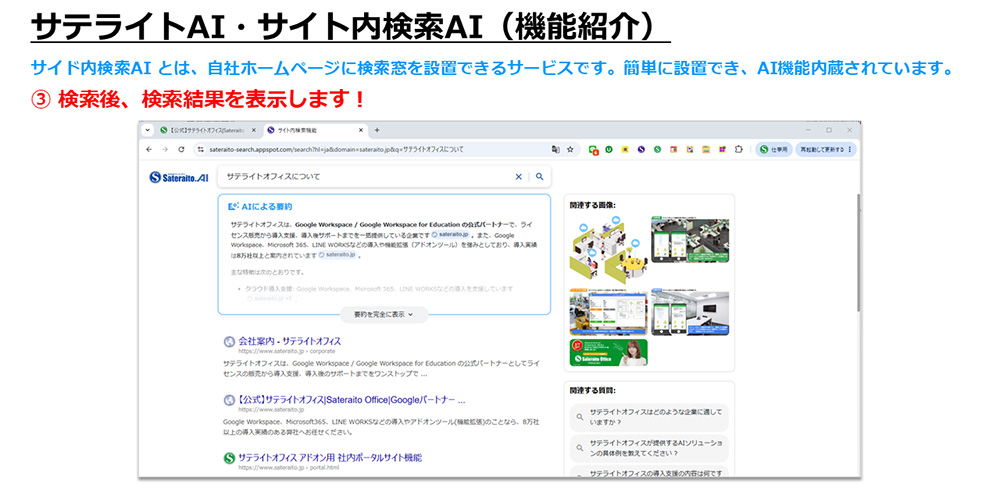The width and height of the screenshot is (1000, 492).
Task: Go forward with the browser forward arrow
Action: 165,149
